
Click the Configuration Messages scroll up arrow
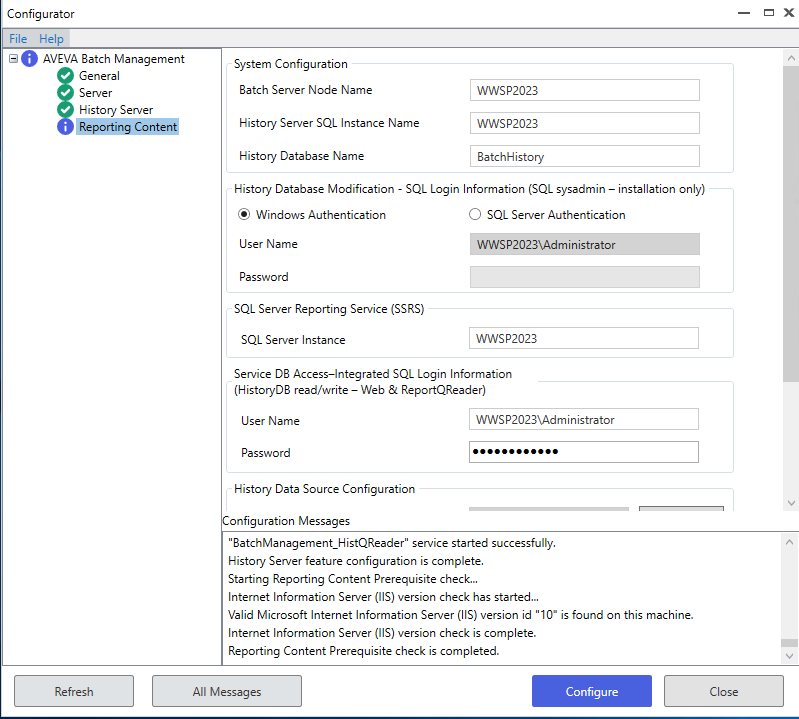point(789,542)
